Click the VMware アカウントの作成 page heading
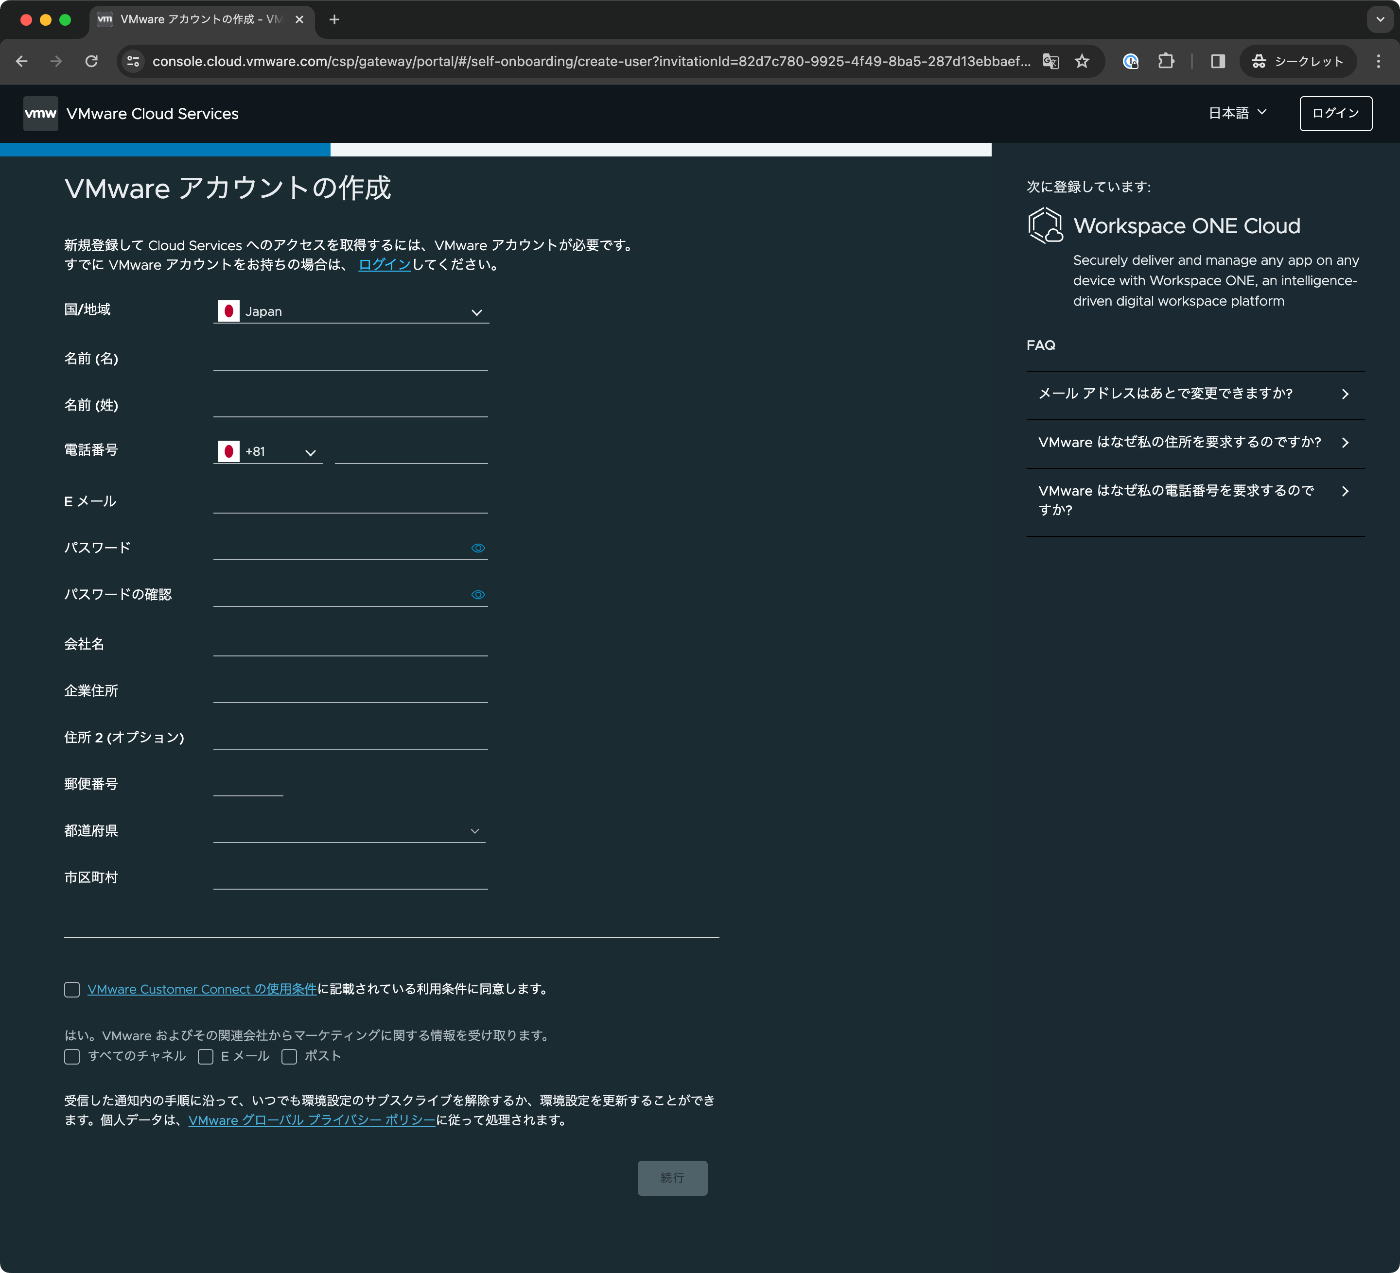 click(x=228, y=188)
